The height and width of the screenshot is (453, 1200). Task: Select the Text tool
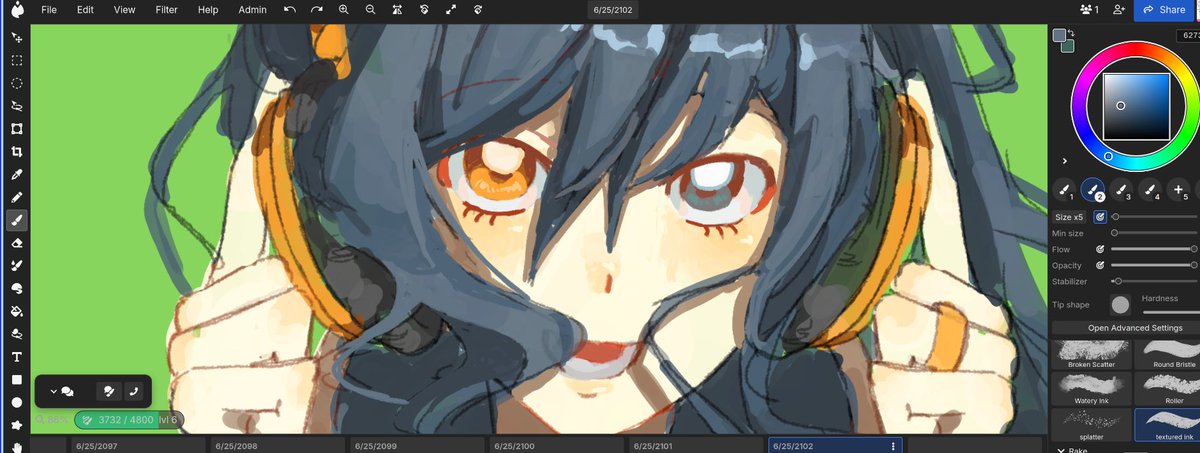click(16, 357)
